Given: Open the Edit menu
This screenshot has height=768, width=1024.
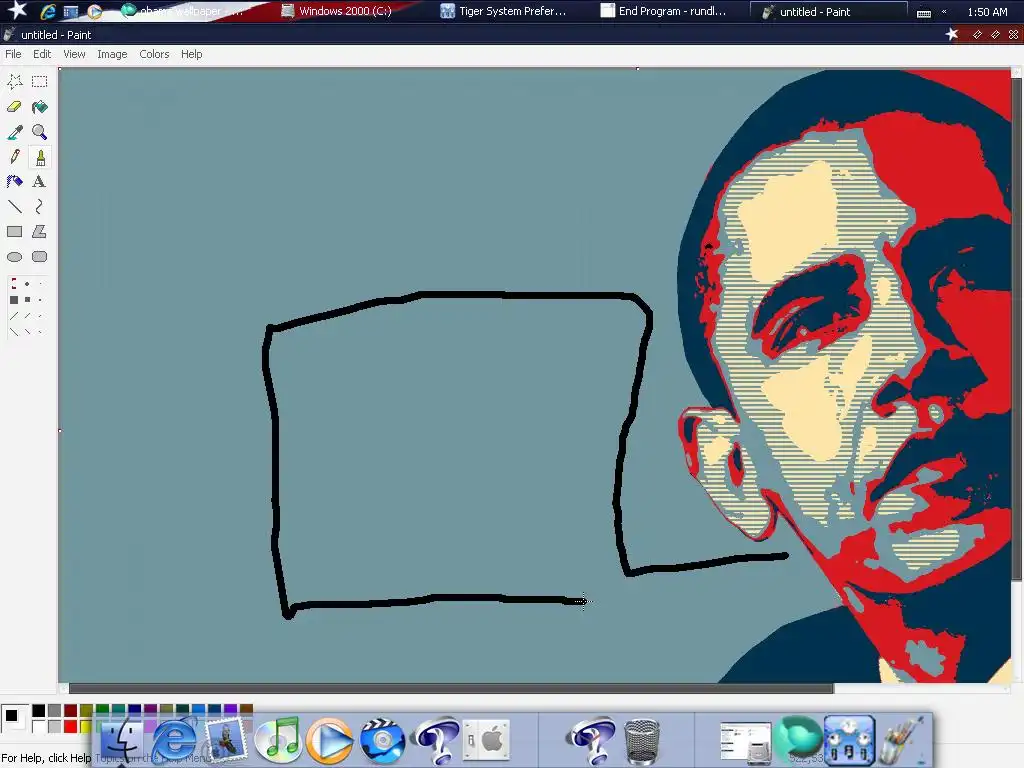Looking at the screenshot, I should coord(42,54).
